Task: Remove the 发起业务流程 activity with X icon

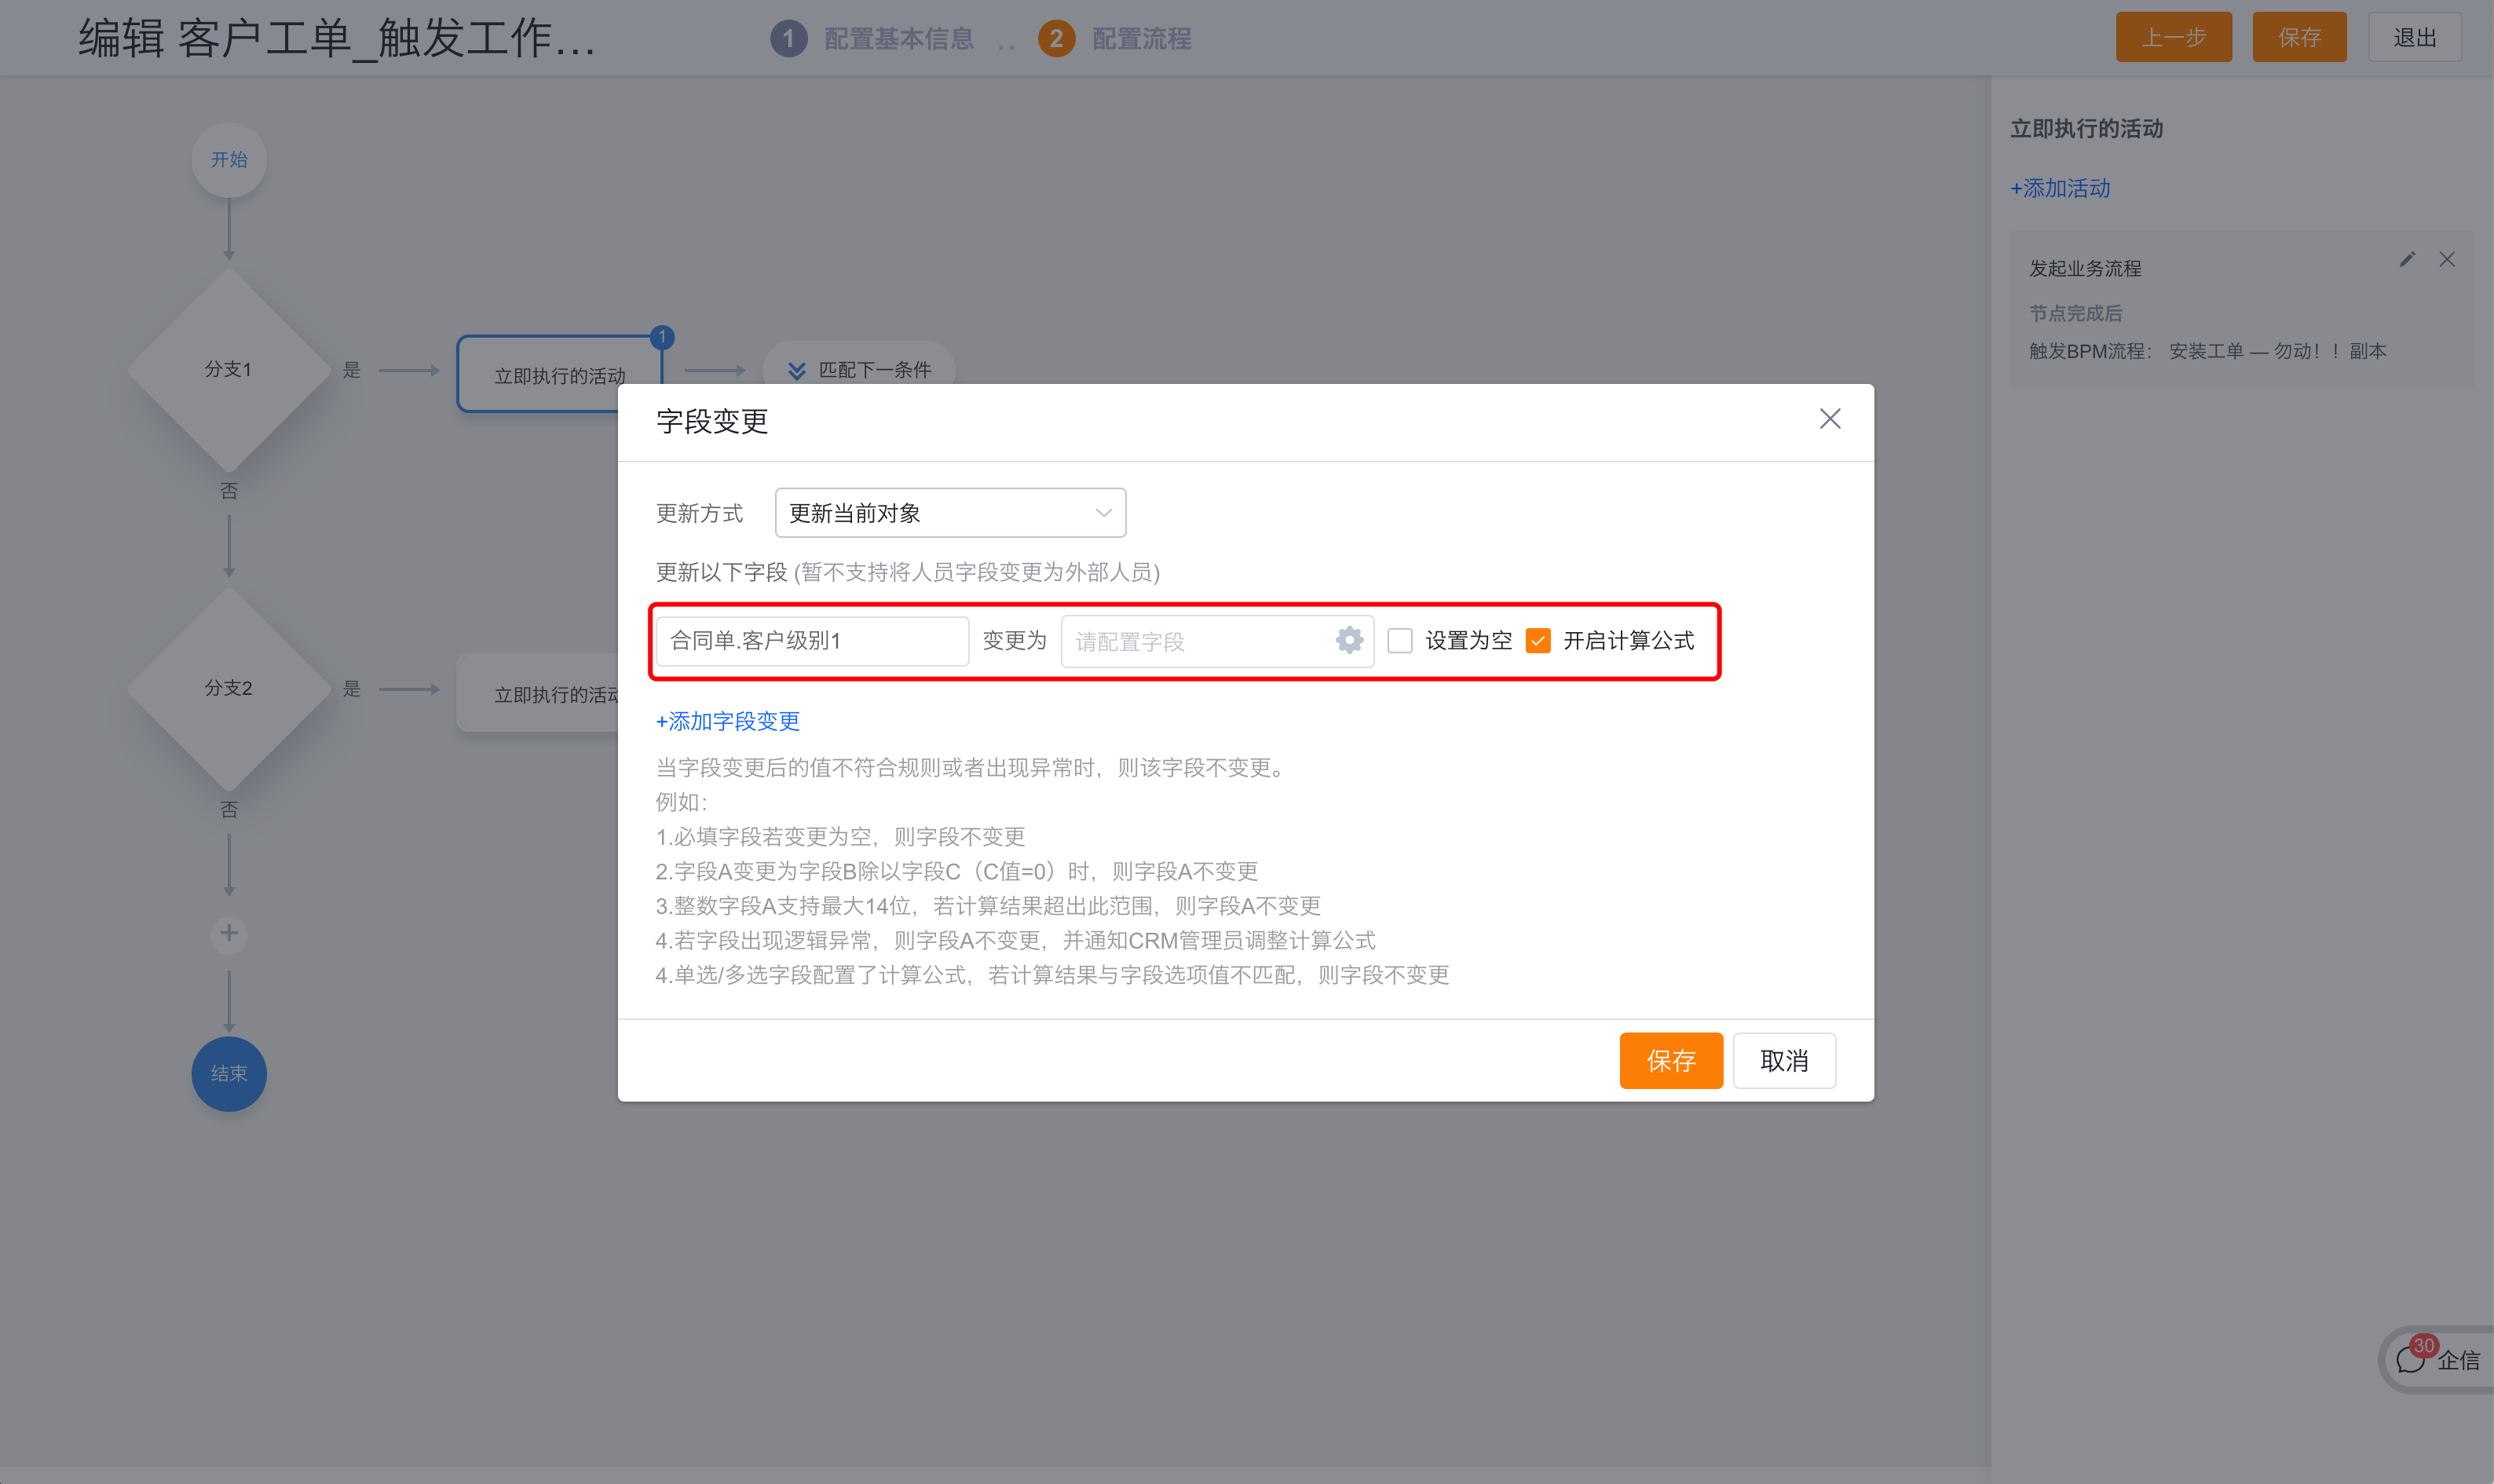Action: (2447, 260)
